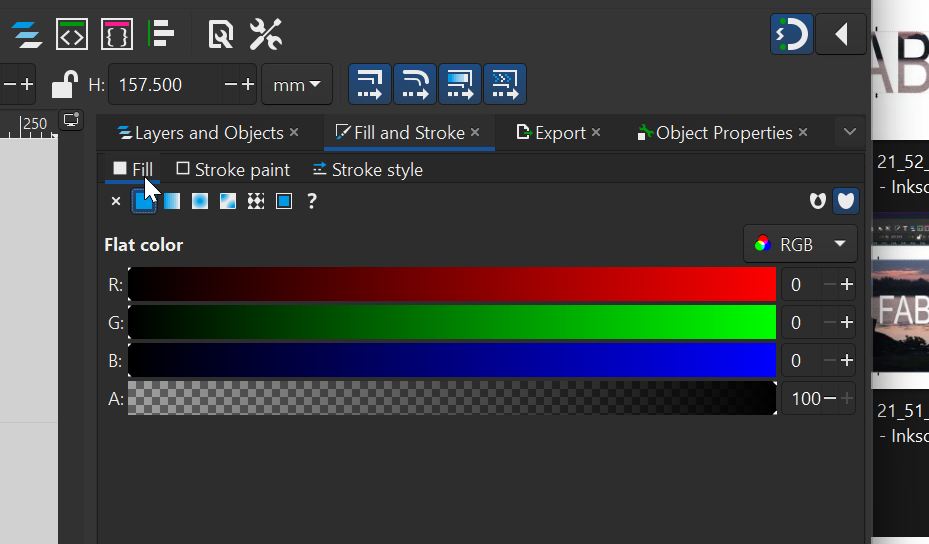The width and height of the screenshot is (929, 544).
Task: Close the Layers and Objects tab
Action: [294, 133]
